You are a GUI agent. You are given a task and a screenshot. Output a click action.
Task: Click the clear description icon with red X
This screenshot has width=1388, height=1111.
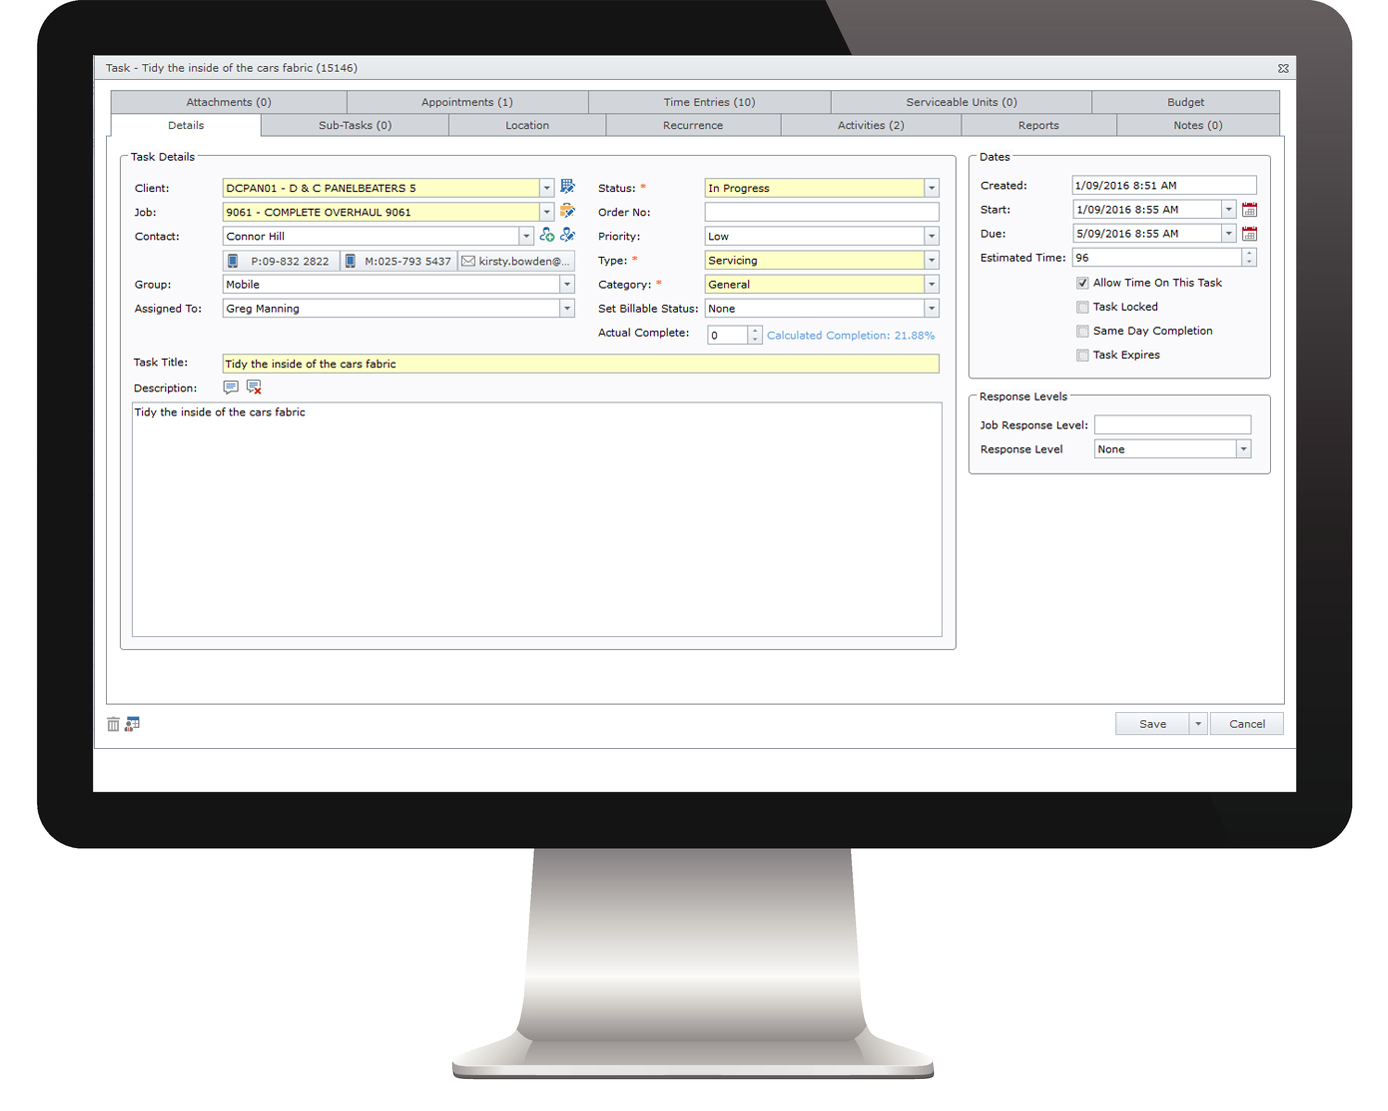(254, 387)
